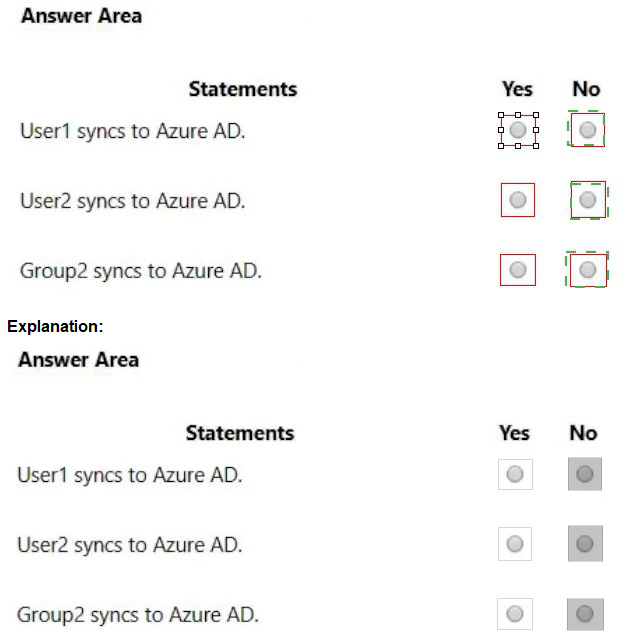Select Yes for Group2 under the Explanation section
Image resolution: width=634 pixels, height=643 pixels.
coord(515,614)
